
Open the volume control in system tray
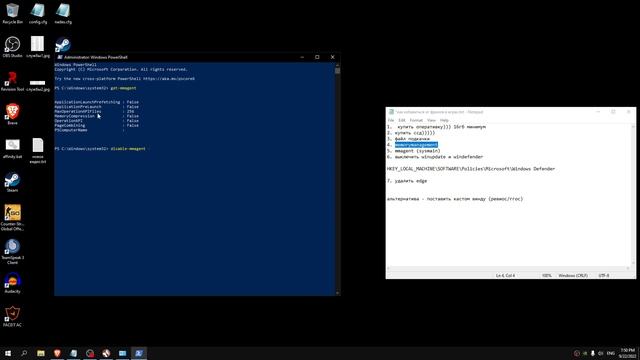pos(600,353)
